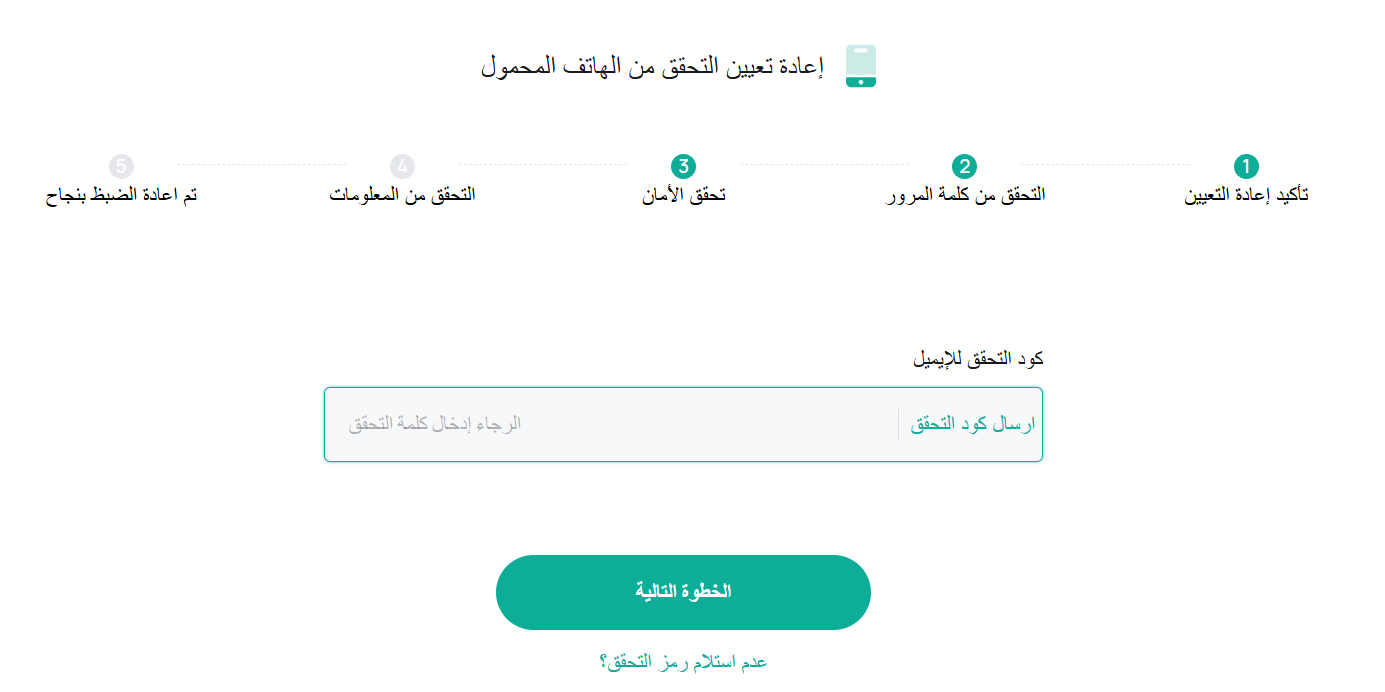Select the greyed step 4 circle
This screenshot has width=1385, height=692.
click(402, 166)
